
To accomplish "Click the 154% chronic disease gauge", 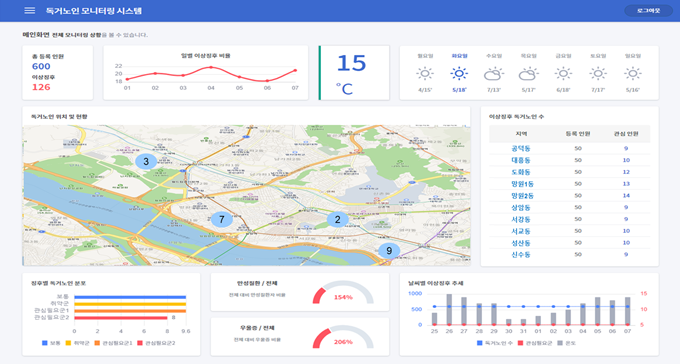I will (x=343, y=293).
